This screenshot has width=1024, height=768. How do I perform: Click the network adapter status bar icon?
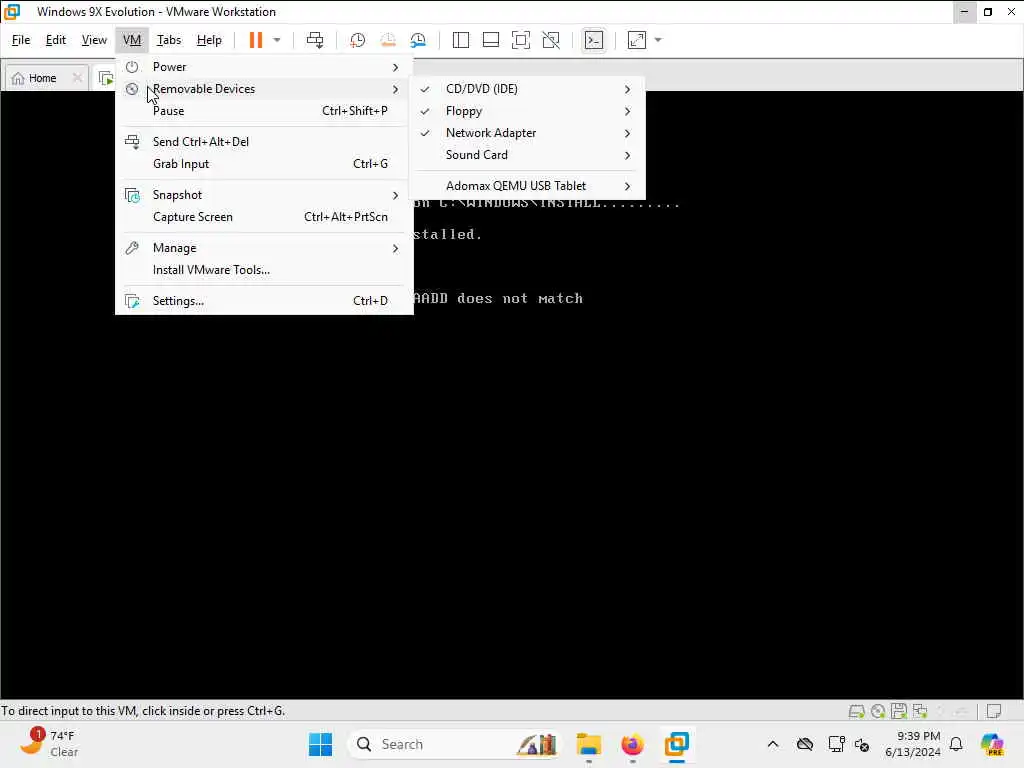coord(920,711)
